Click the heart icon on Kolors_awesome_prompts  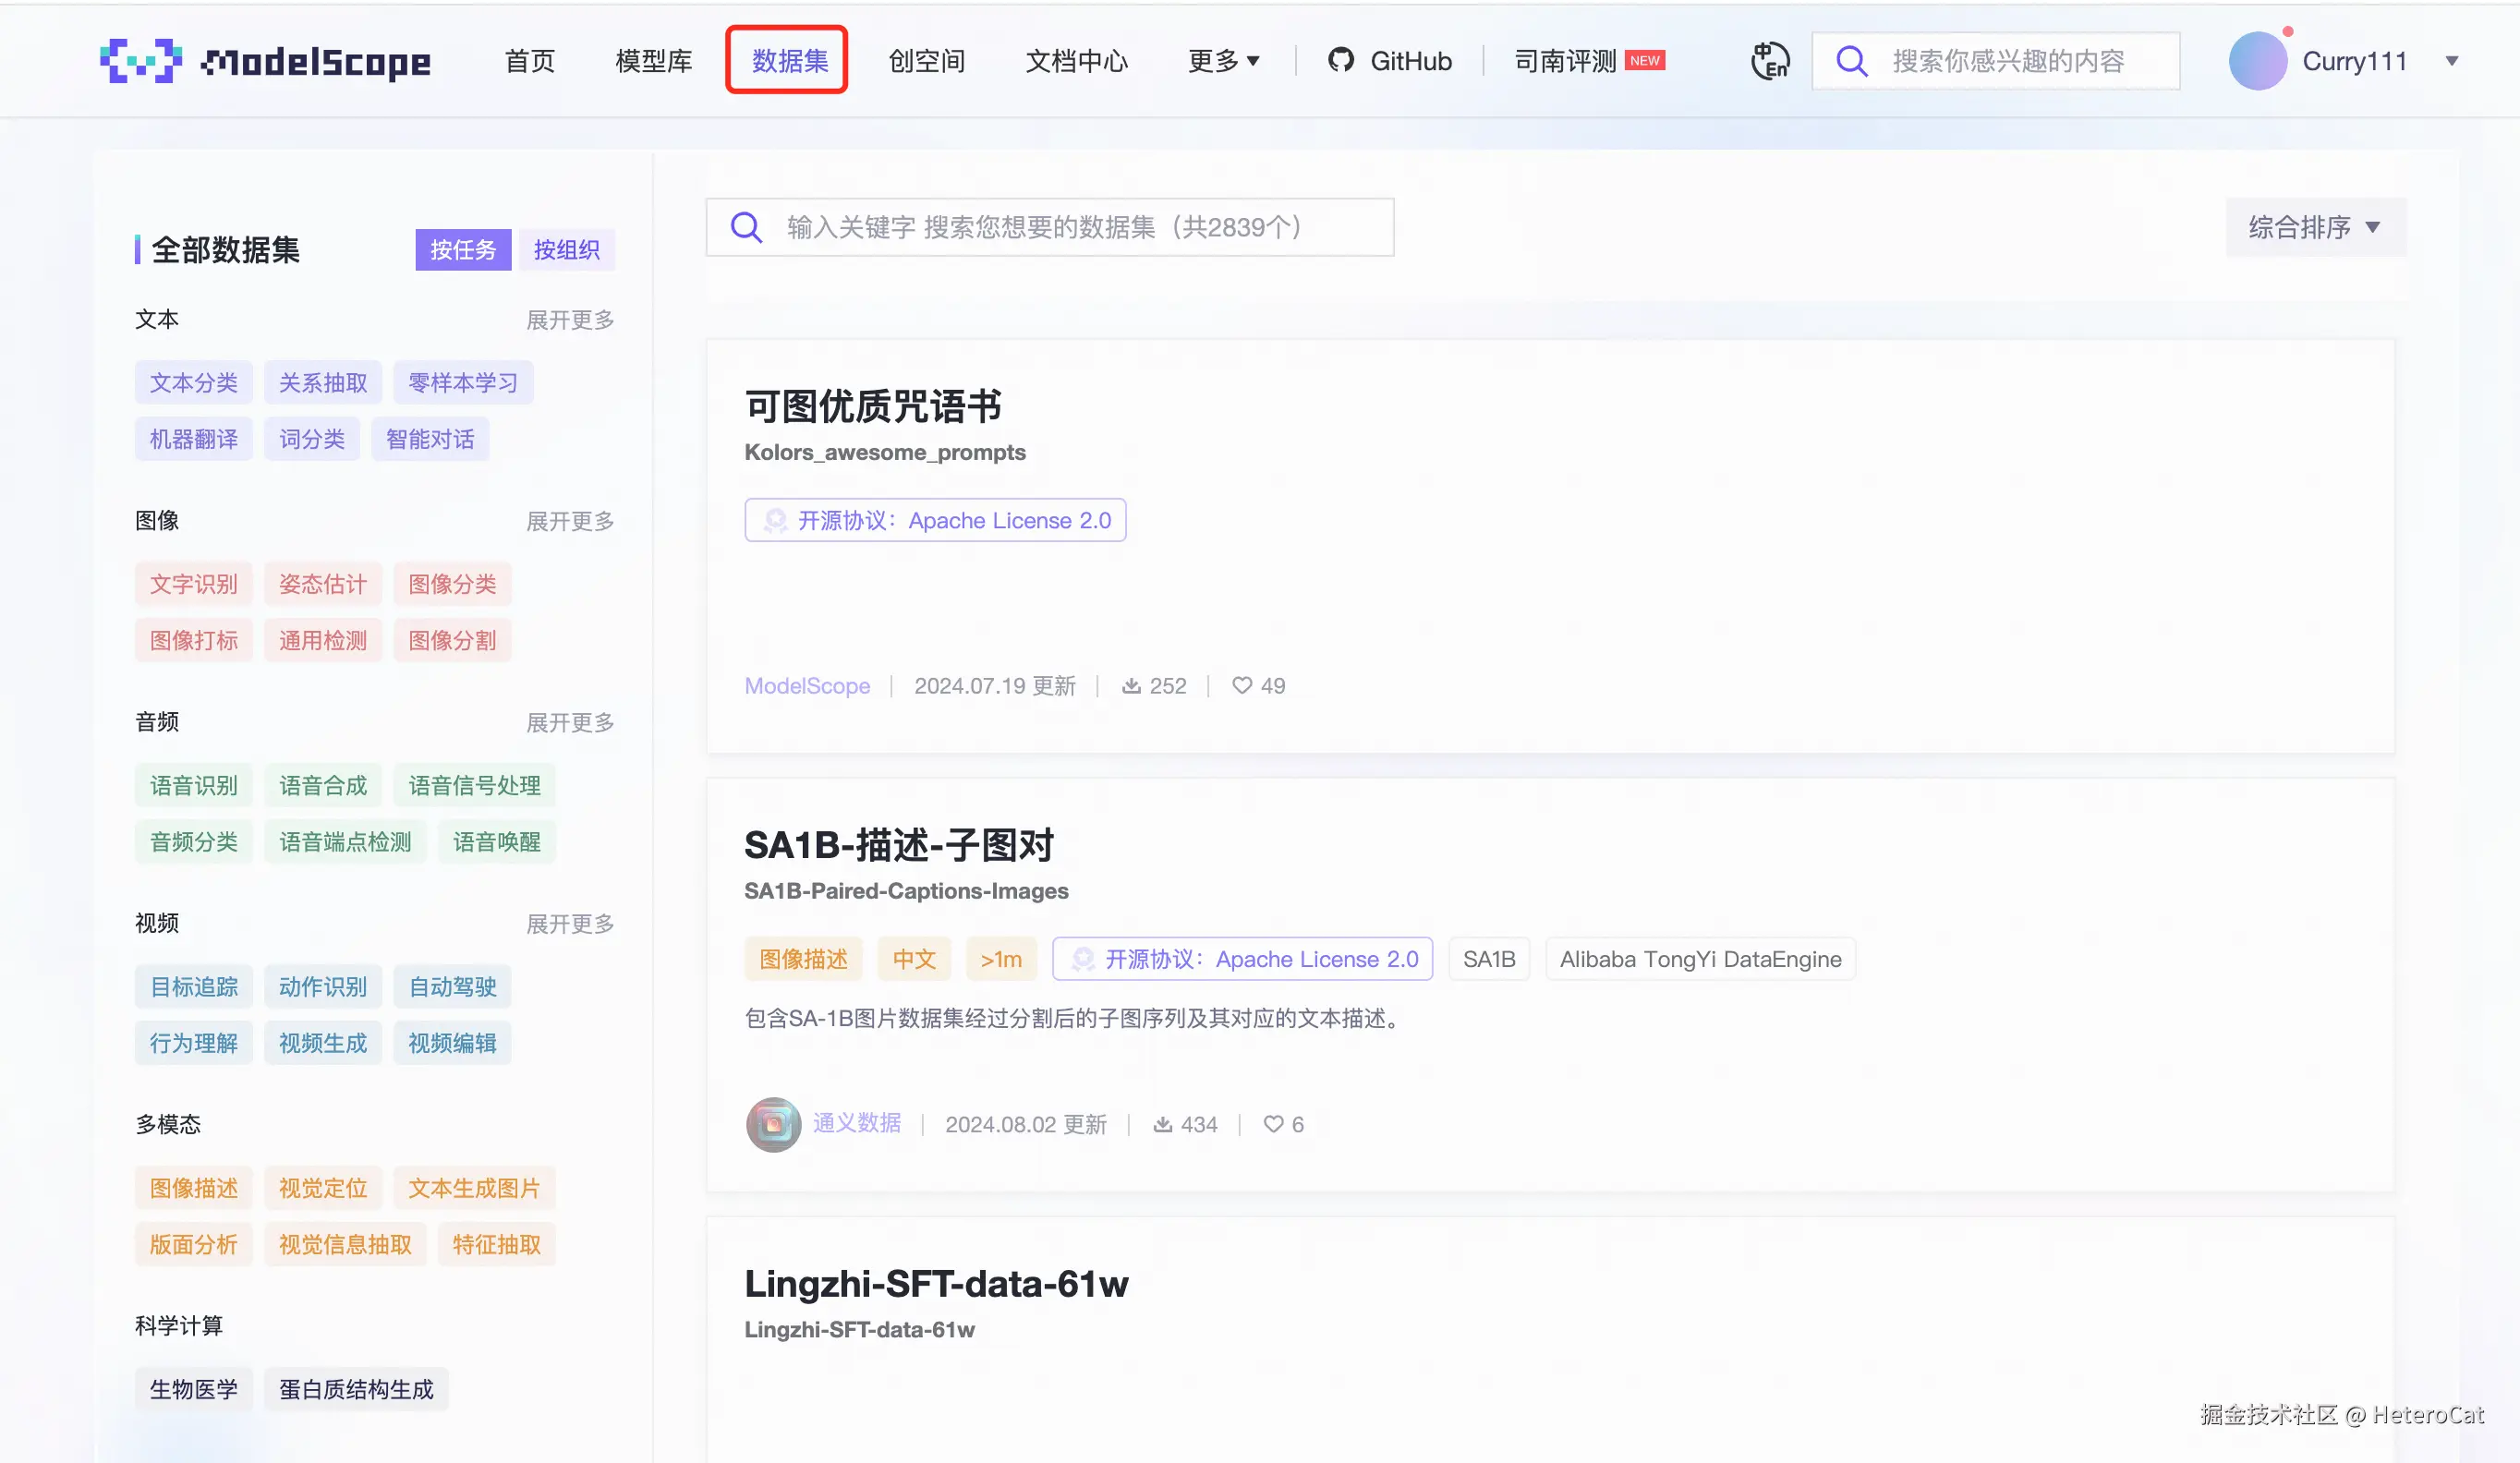1241,685
